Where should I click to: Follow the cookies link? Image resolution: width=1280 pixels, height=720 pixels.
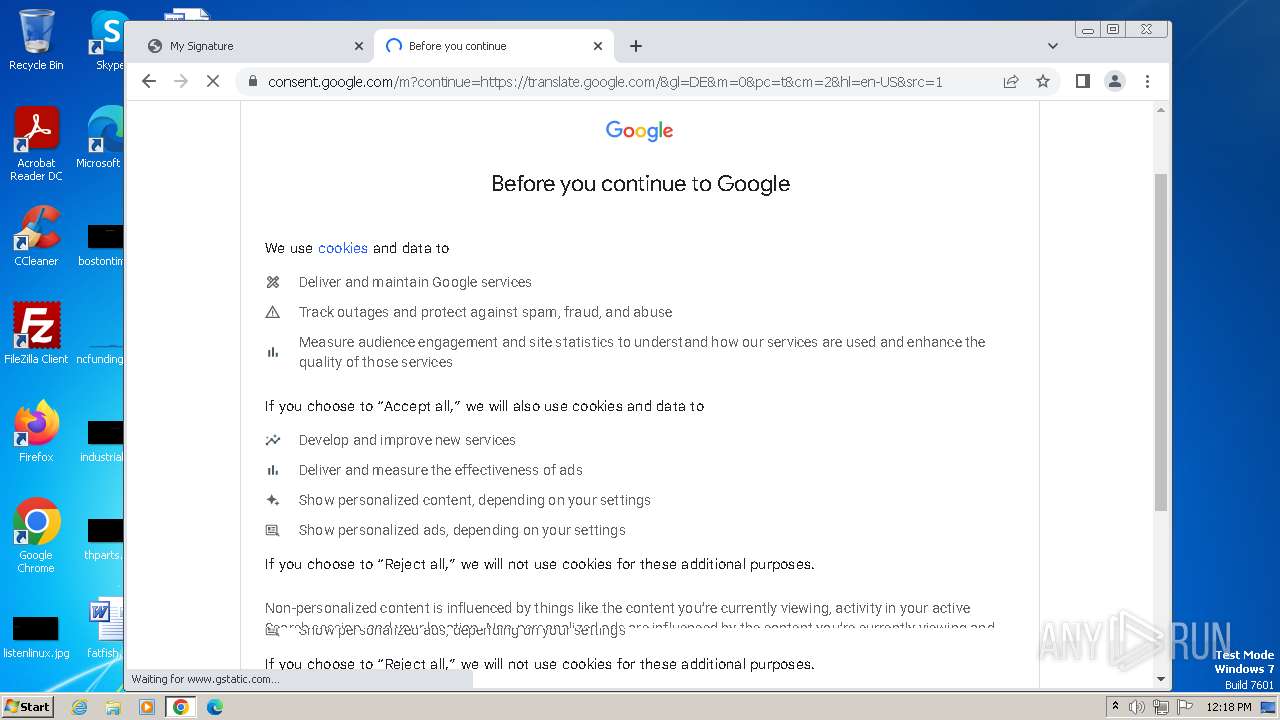click(x=343, y=248)
